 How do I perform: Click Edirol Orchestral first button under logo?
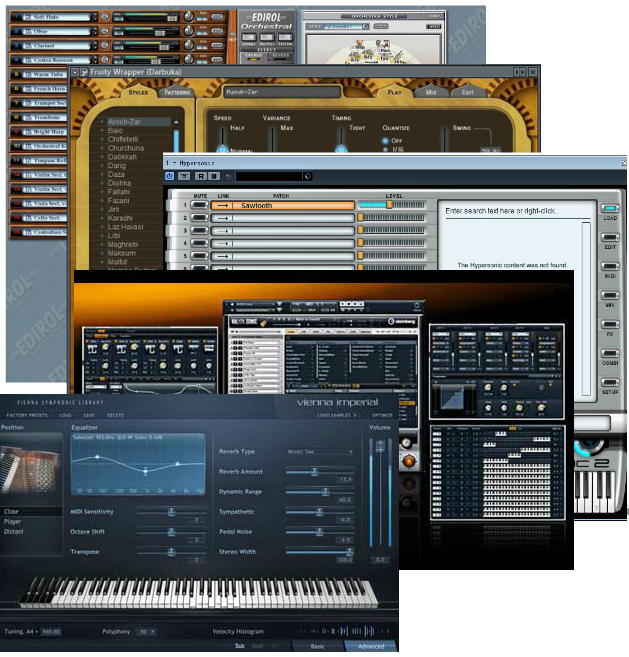[x=248, y=37]
